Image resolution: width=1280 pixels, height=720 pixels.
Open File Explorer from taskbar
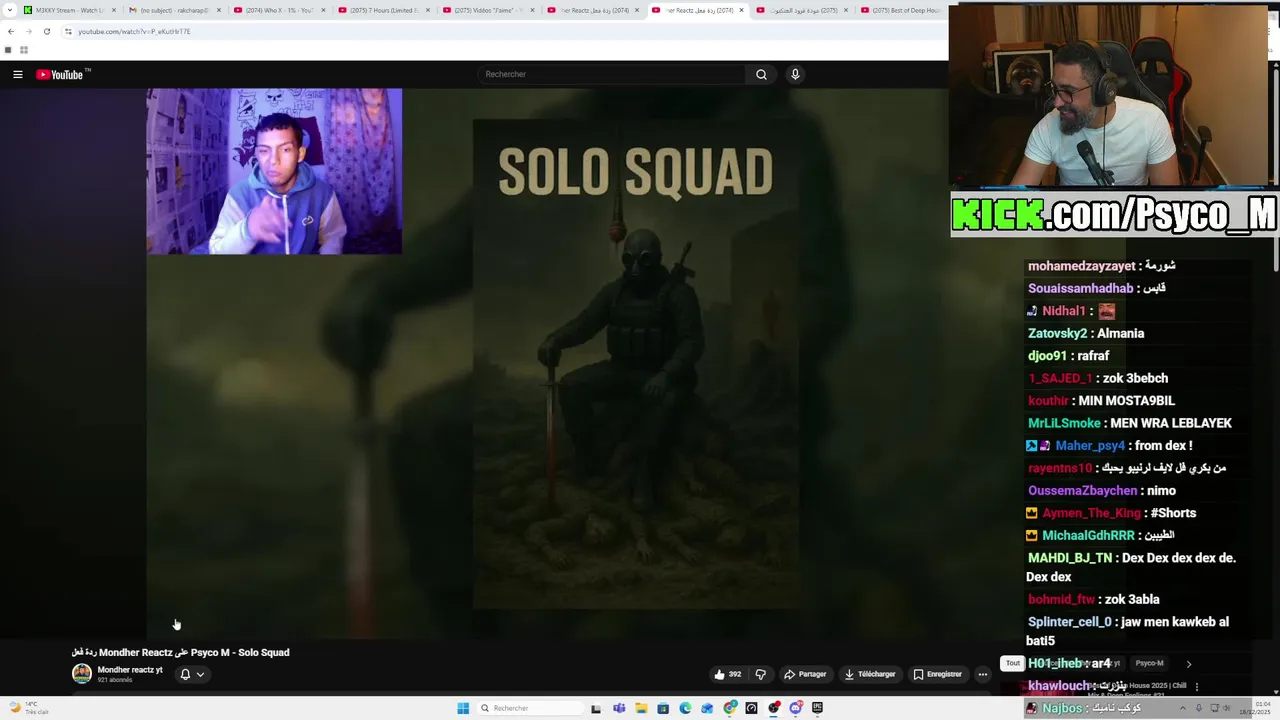pyautogui.click(x=641, y=708)
